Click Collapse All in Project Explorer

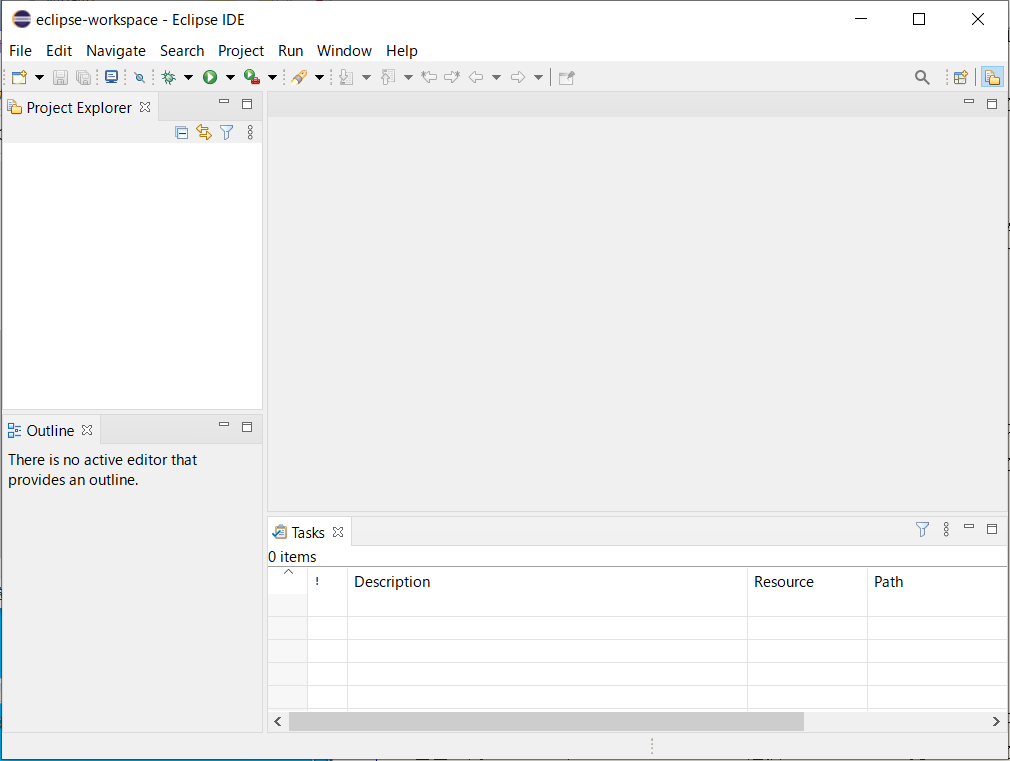182,133
